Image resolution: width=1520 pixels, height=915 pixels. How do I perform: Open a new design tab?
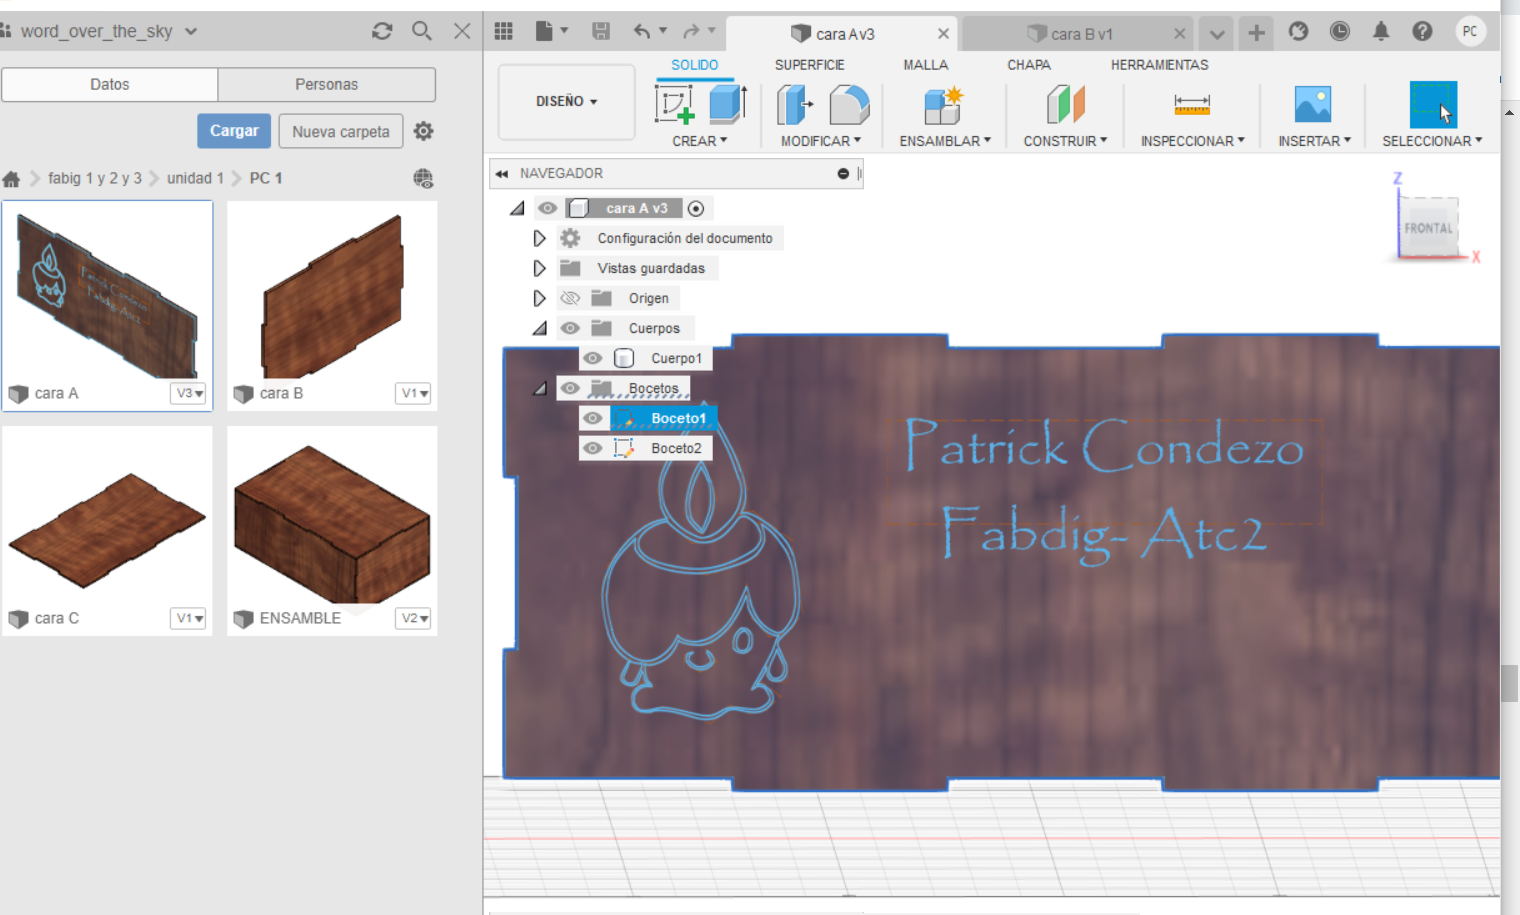pos(1257,32)
